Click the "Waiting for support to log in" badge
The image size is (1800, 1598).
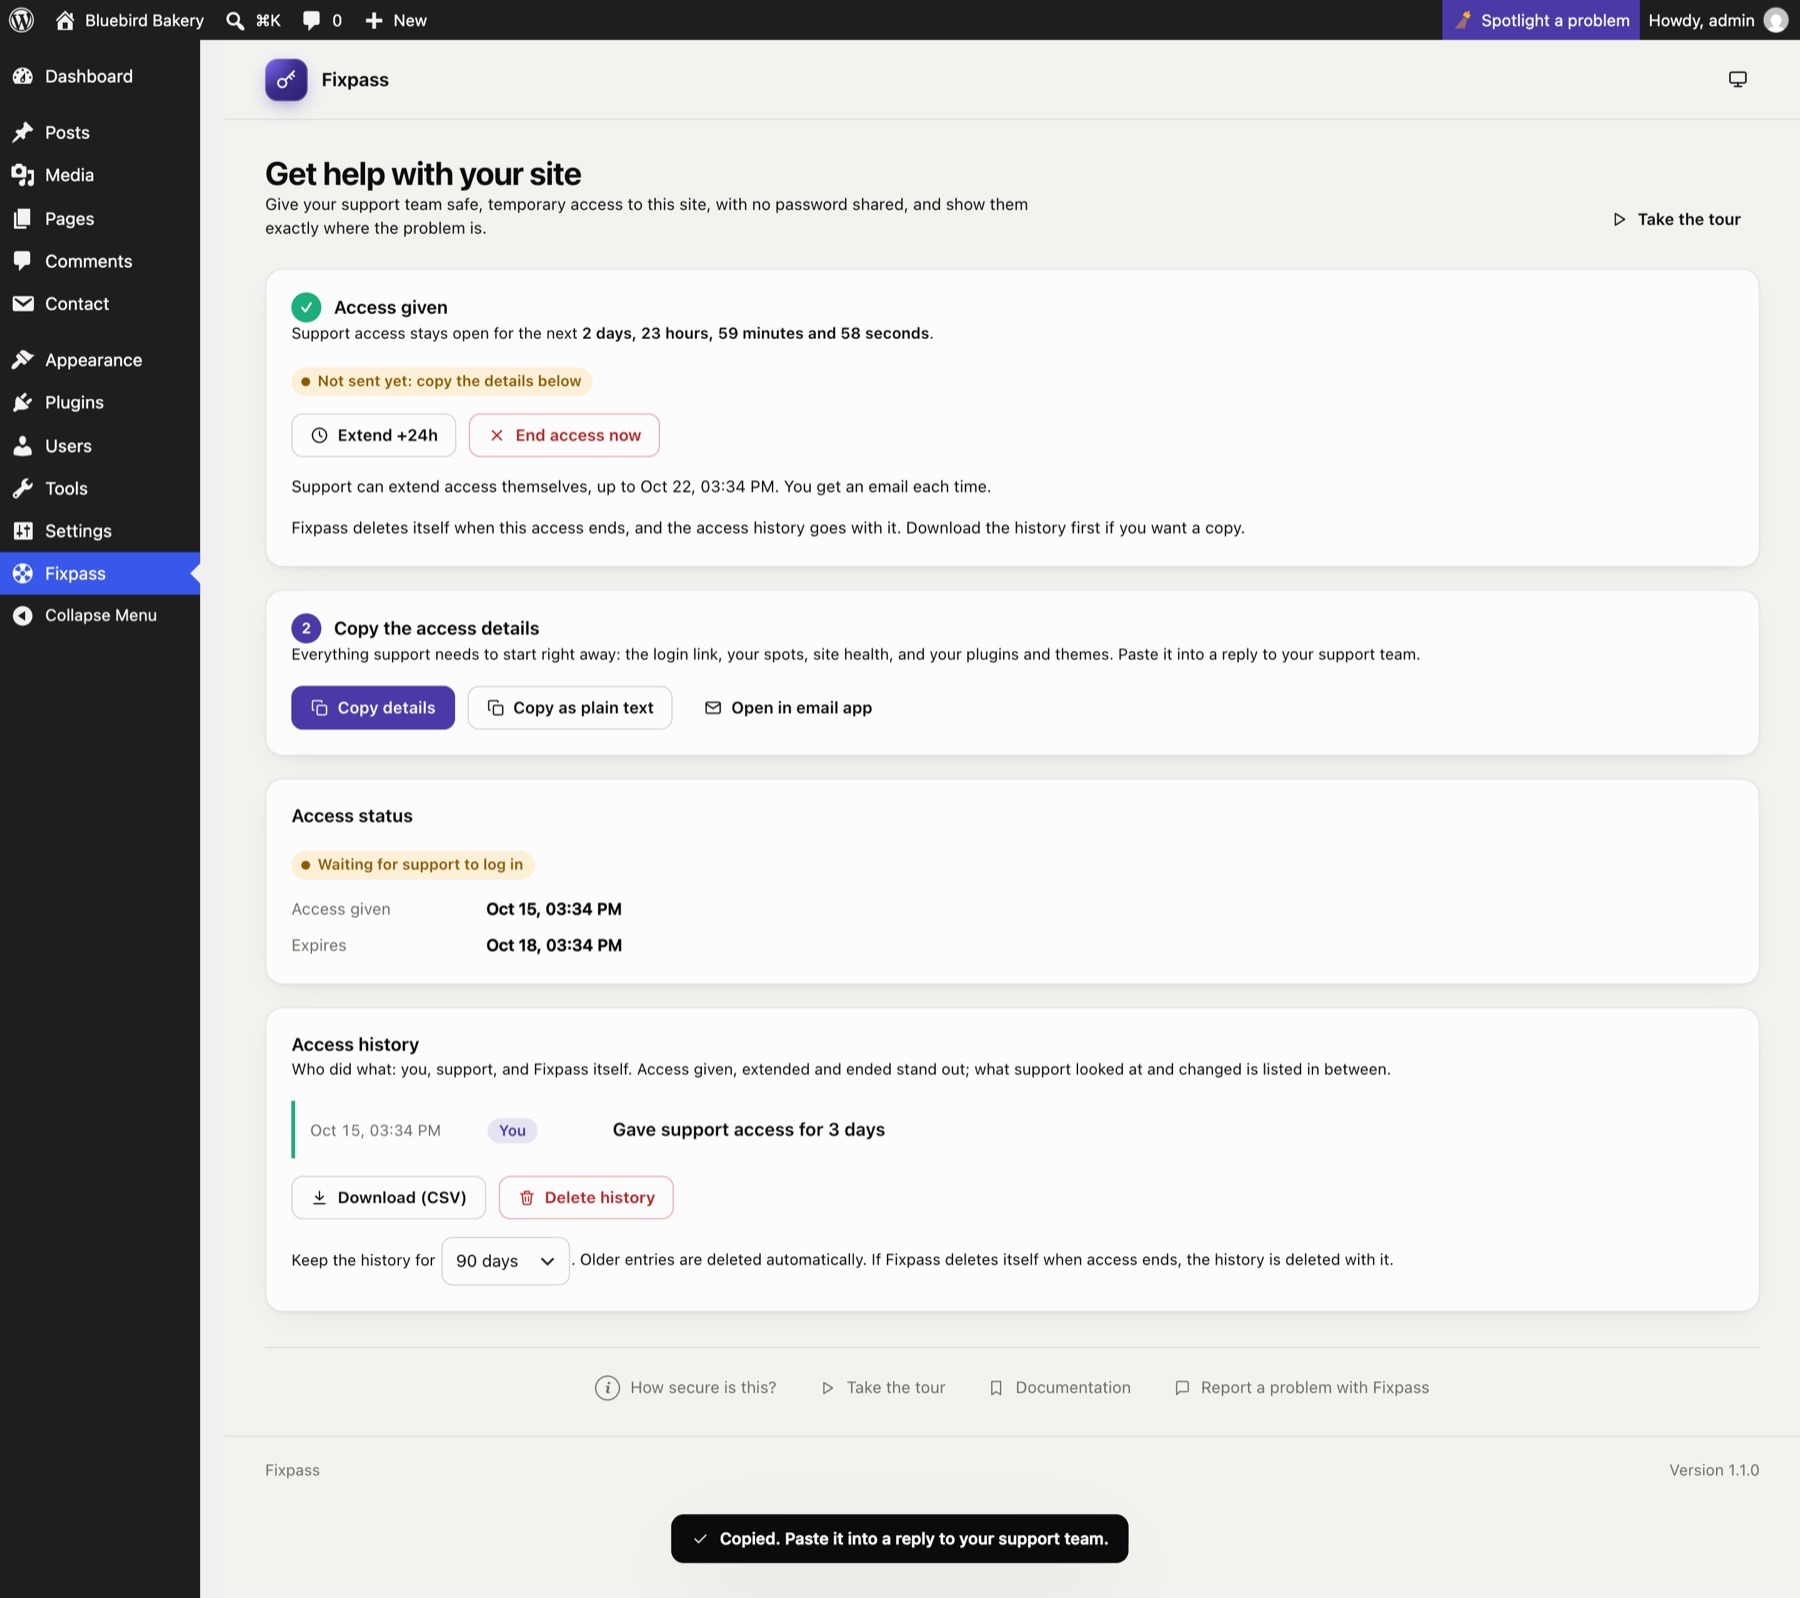click(413, 865)
